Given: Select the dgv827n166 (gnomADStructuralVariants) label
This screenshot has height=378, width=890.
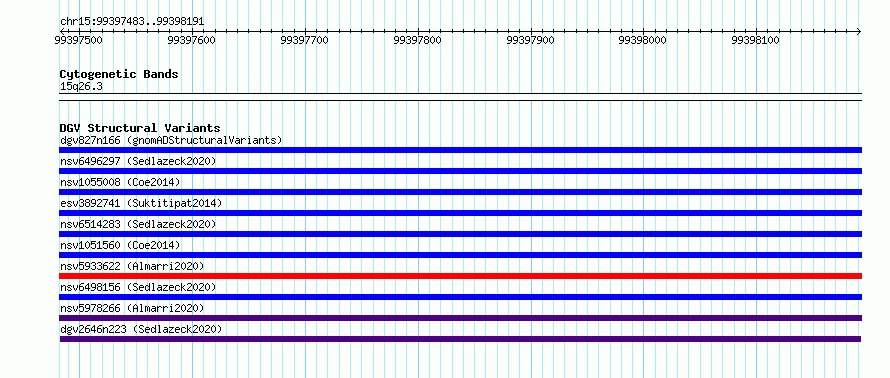Looking at the screenshot, I should (171, 140).
